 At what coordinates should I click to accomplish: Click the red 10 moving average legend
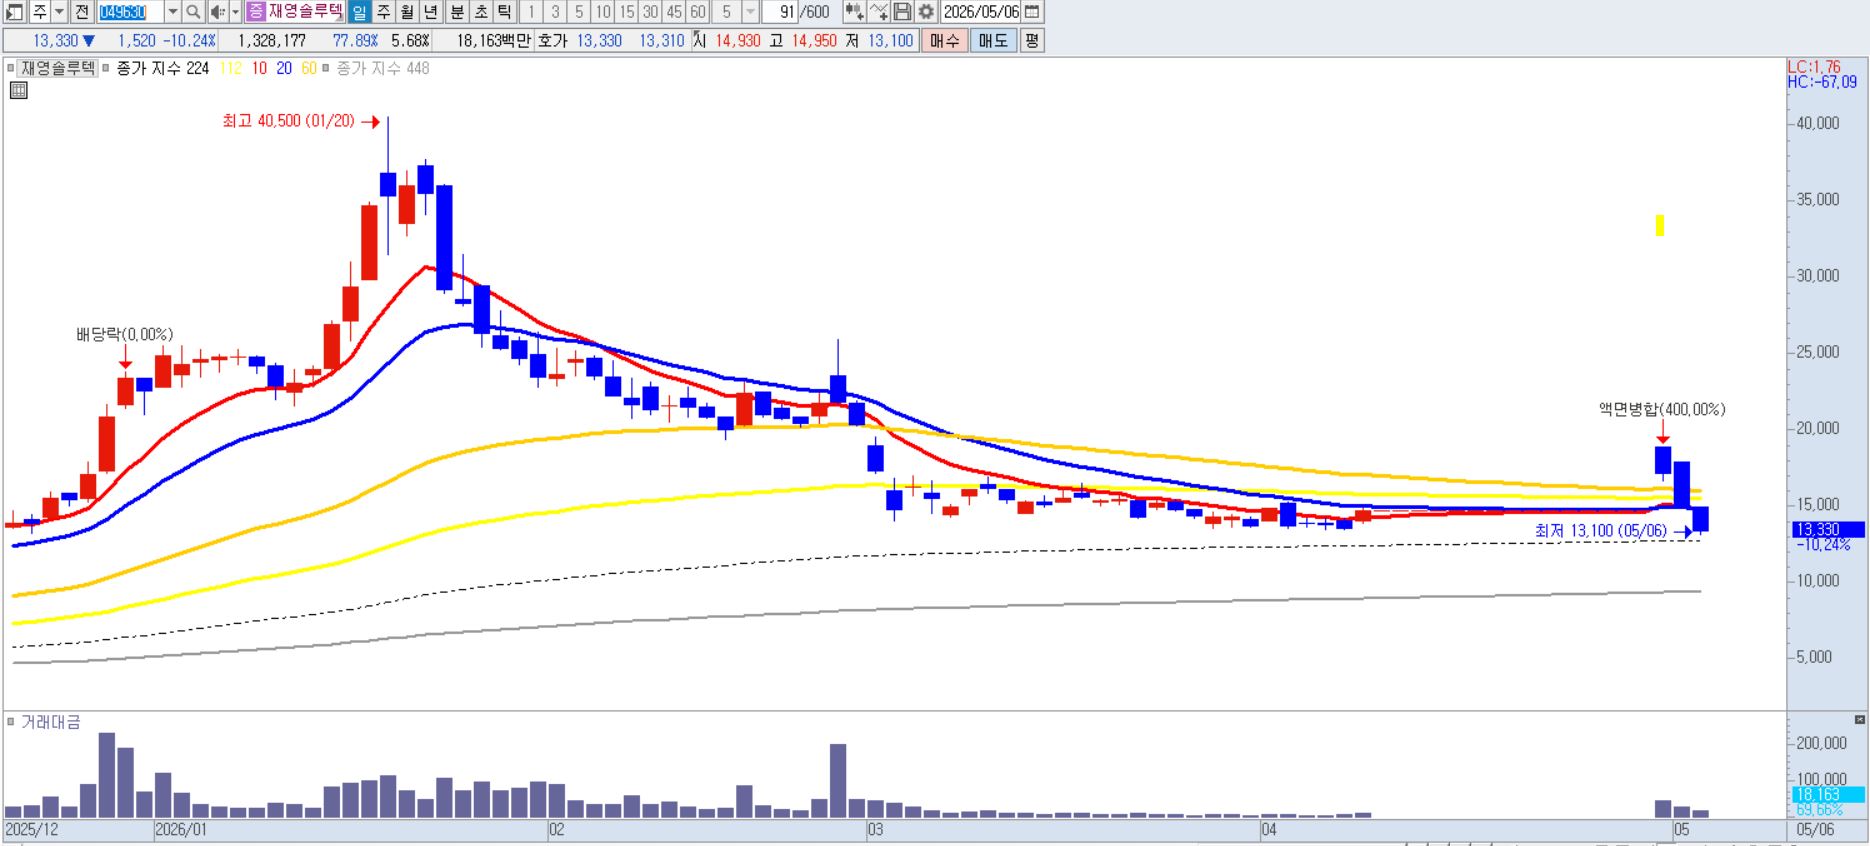(260, 68)
